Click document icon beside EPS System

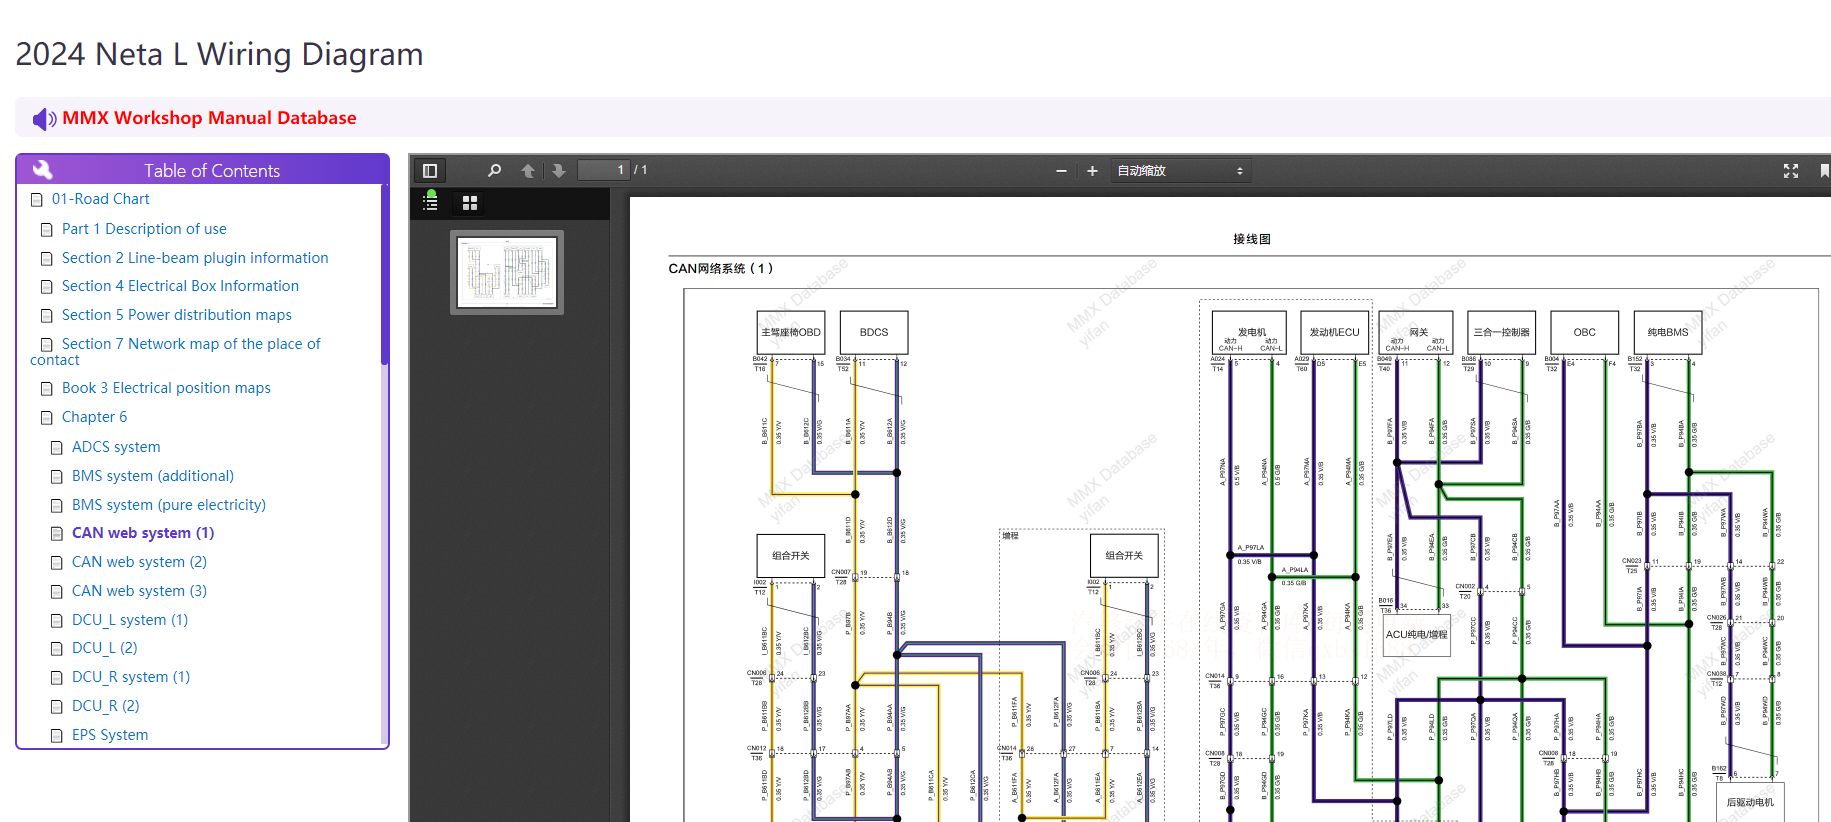coord(57,736)
